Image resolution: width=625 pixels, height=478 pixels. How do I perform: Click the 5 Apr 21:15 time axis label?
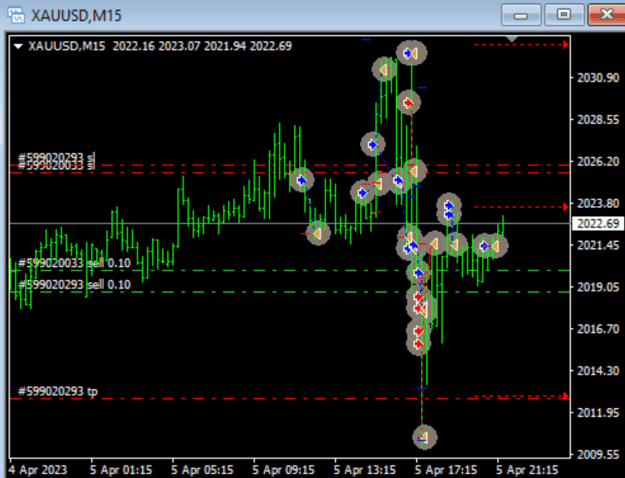[528, 470]
